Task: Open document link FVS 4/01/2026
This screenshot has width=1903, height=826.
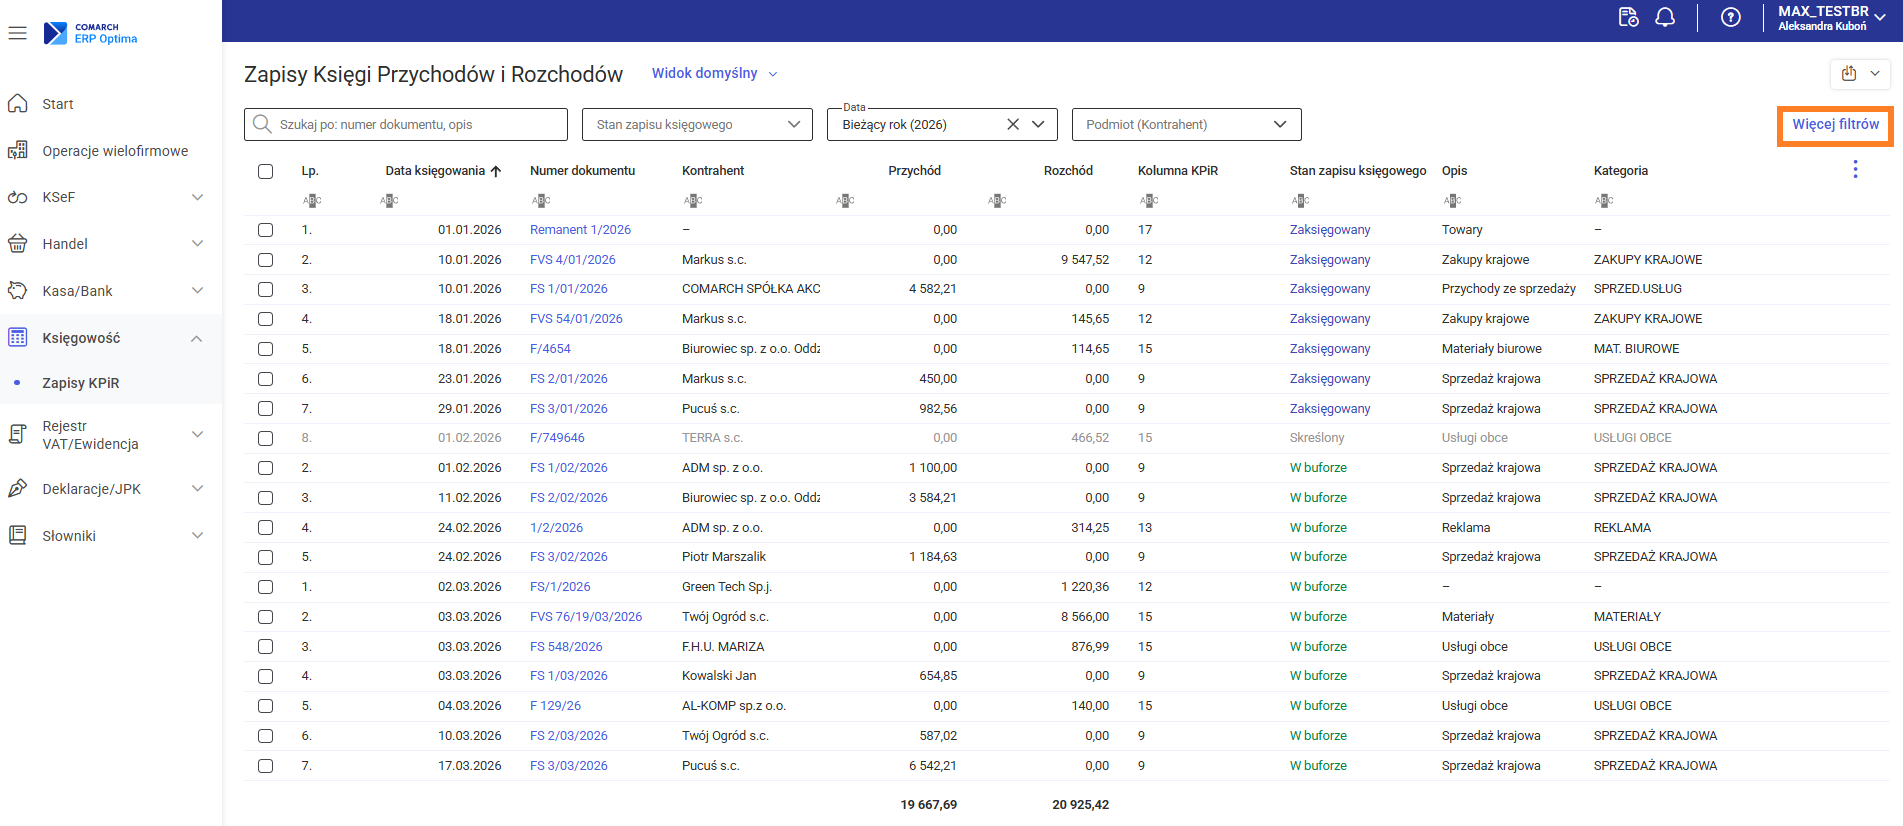Action: point(572,260)
